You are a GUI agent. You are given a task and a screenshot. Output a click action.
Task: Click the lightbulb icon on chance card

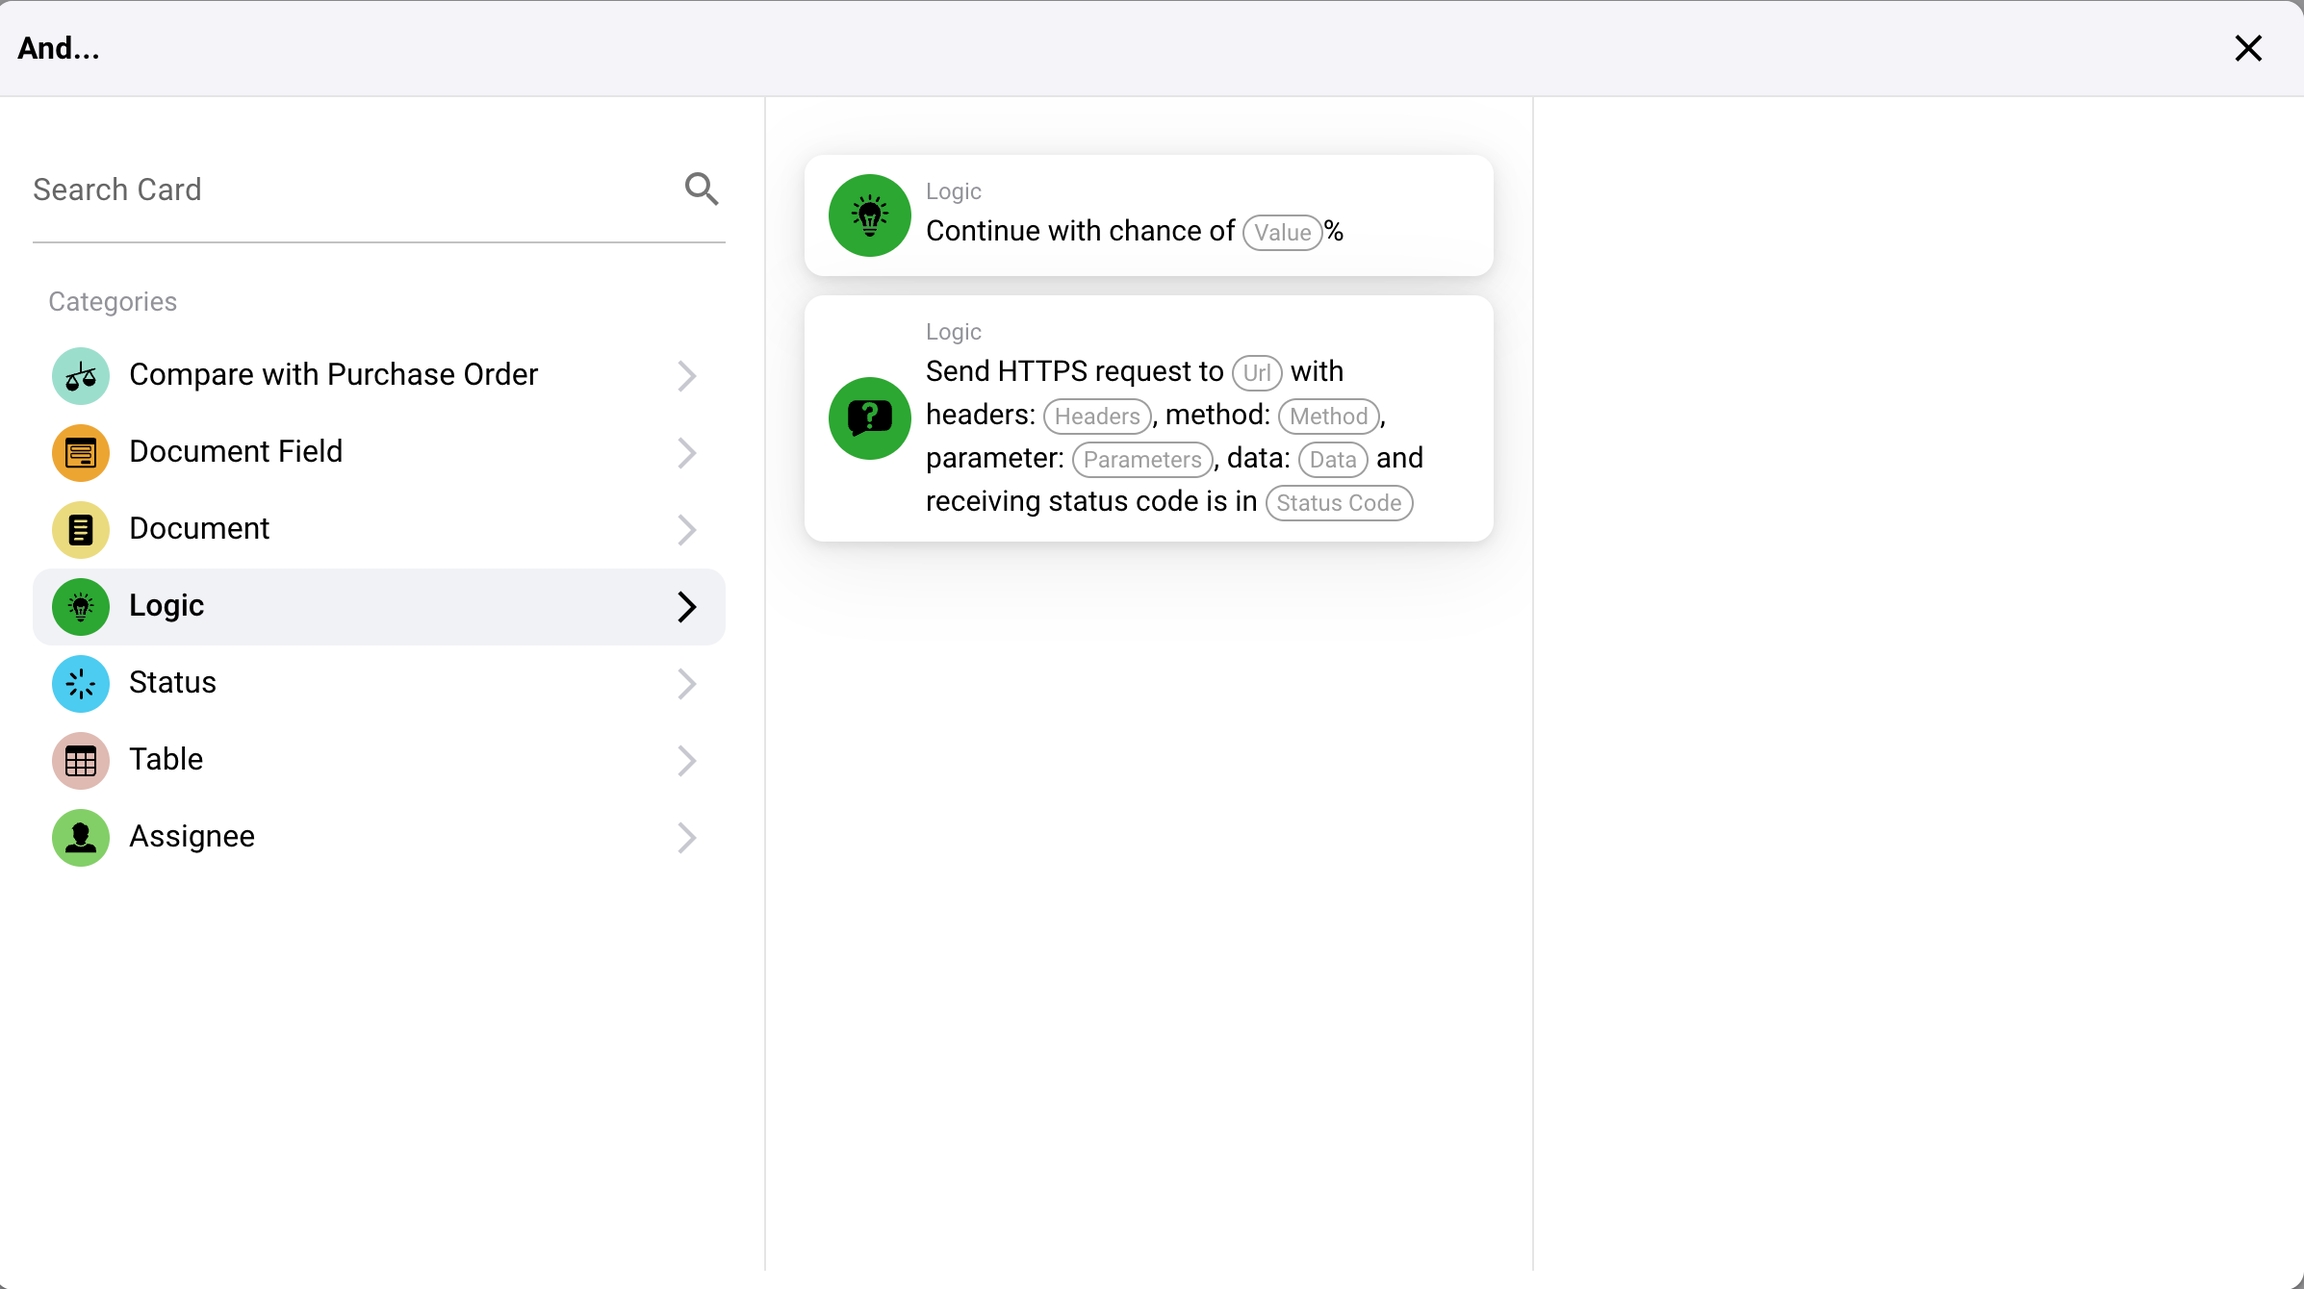pyautogui.click(x=869, y=215)
